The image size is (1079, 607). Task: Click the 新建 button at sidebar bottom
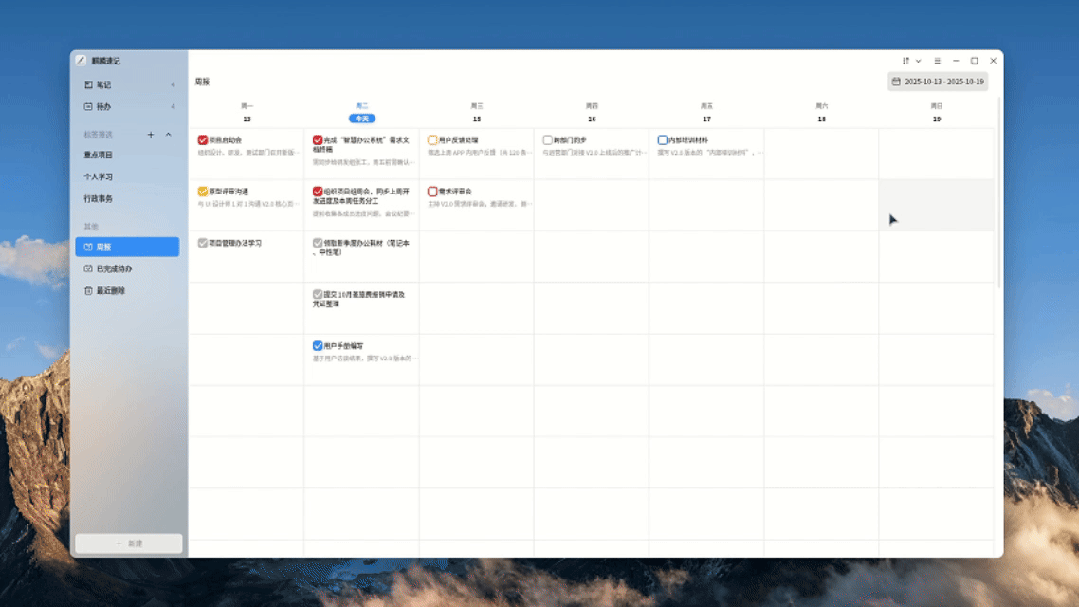click(129, 544)
